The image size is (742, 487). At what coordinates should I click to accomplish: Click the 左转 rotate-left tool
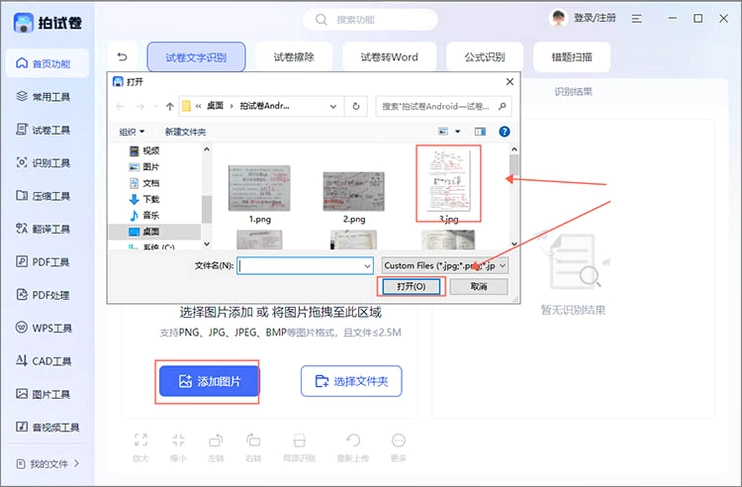click(x=216, y=447)
